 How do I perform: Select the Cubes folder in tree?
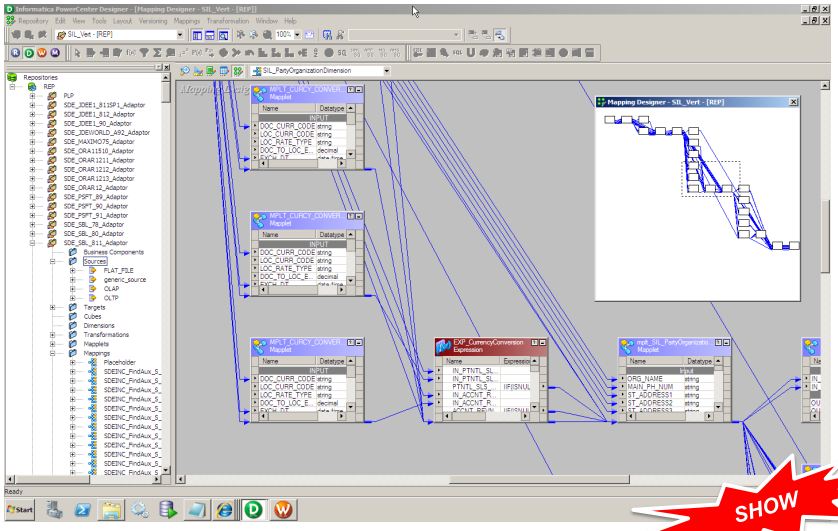pyautogui.click(x=92, y=316)
